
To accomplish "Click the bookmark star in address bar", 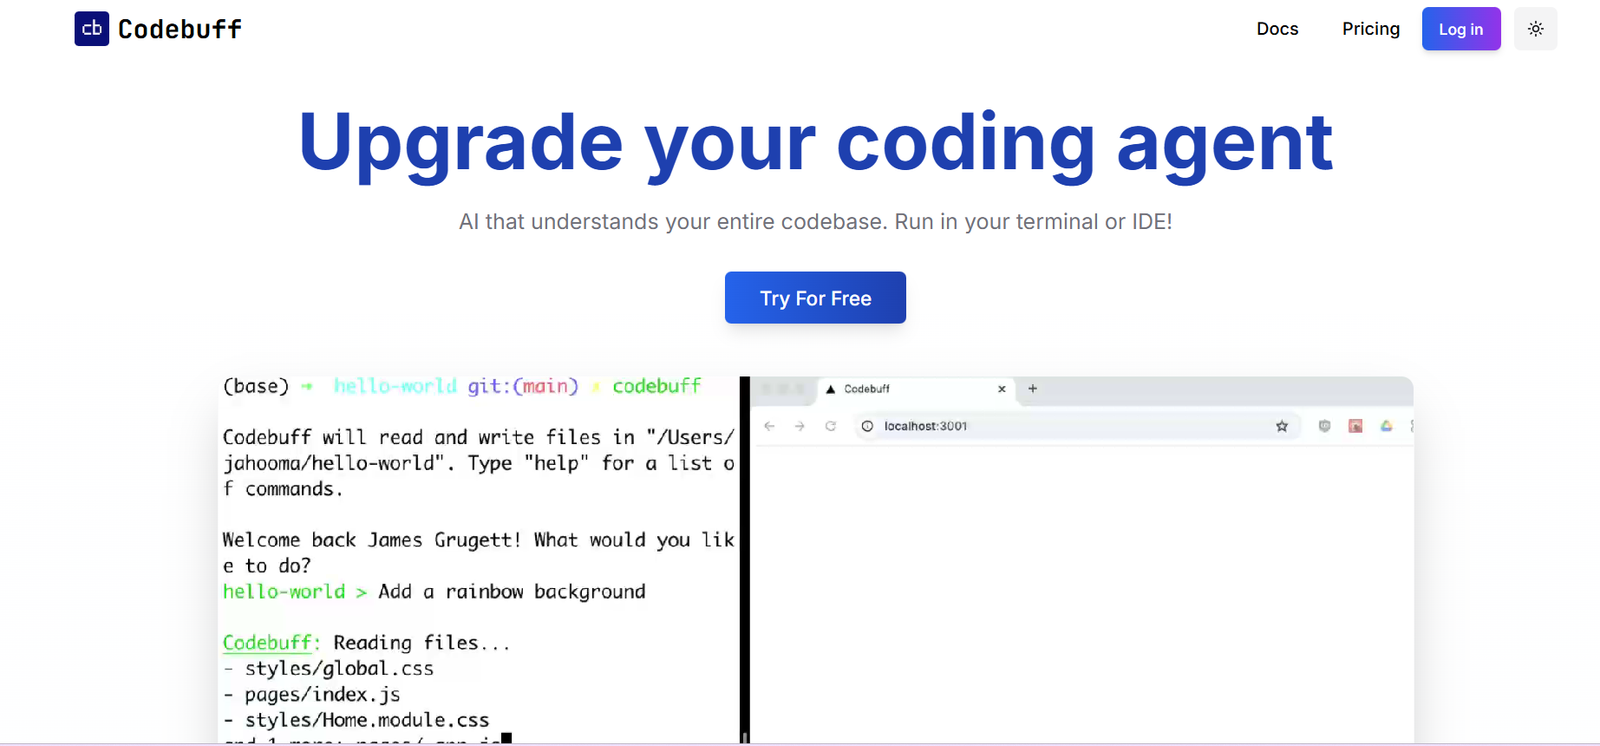I will point(1281,426).
